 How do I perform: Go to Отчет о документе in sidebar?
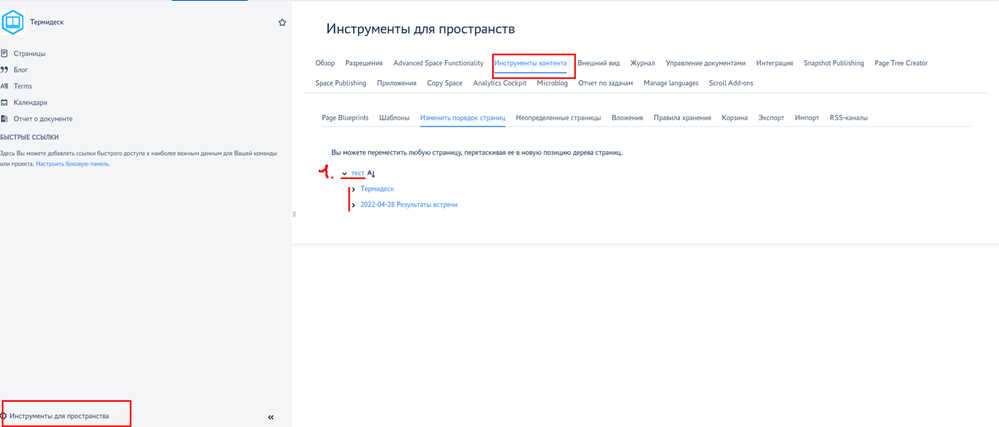[43, 119]
